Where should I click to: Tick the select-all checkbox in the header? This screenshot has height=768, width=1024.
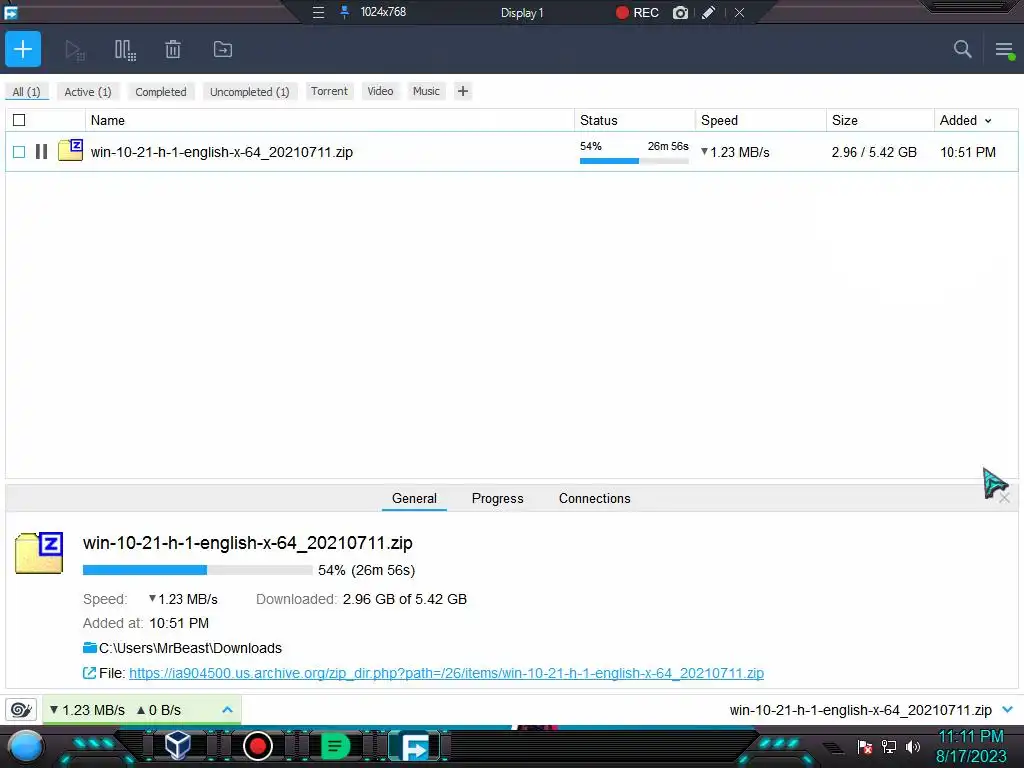19,120
